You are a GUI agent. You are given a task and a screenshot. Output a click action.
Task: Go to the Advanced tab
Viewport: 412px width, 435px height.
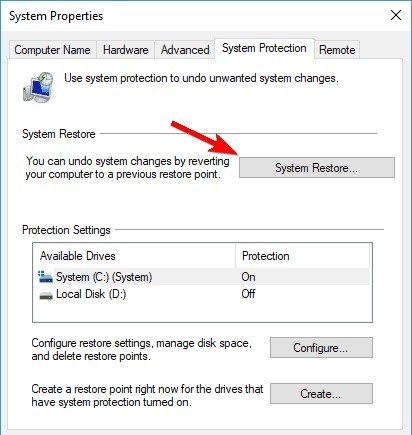[185, 50]
